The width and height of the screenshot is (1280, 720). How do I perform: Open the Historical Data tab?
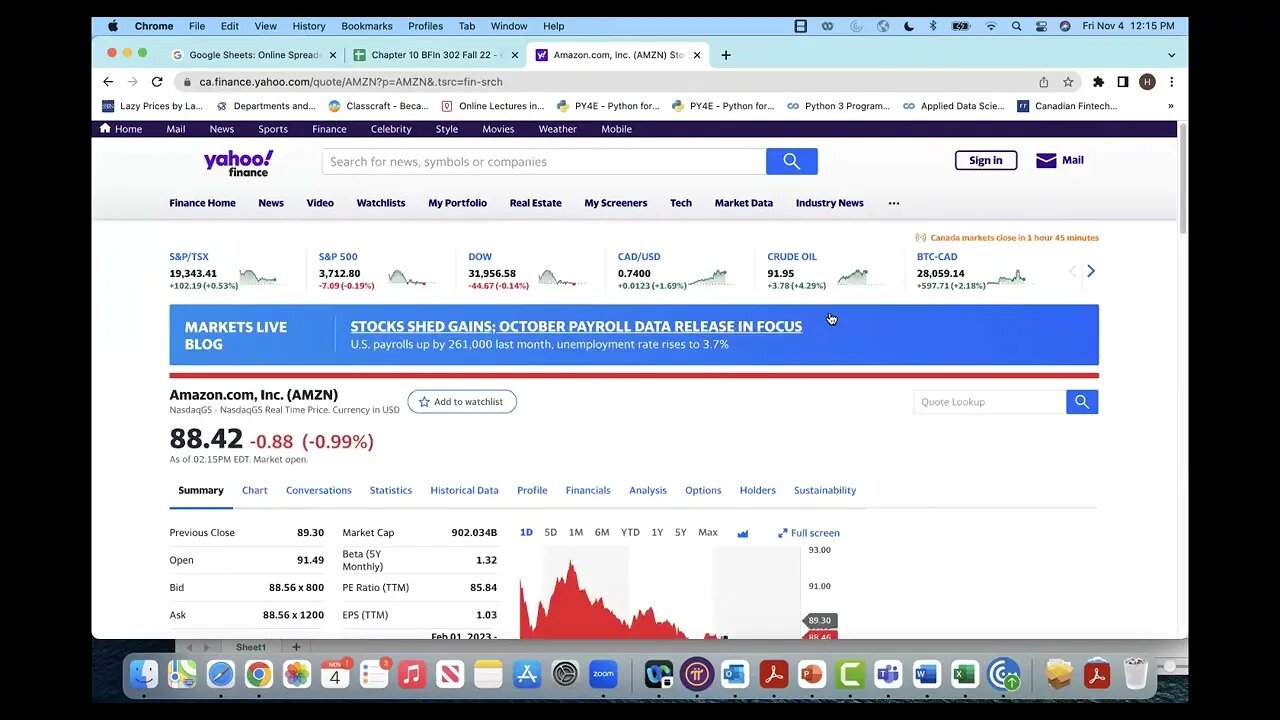point(464,491)
